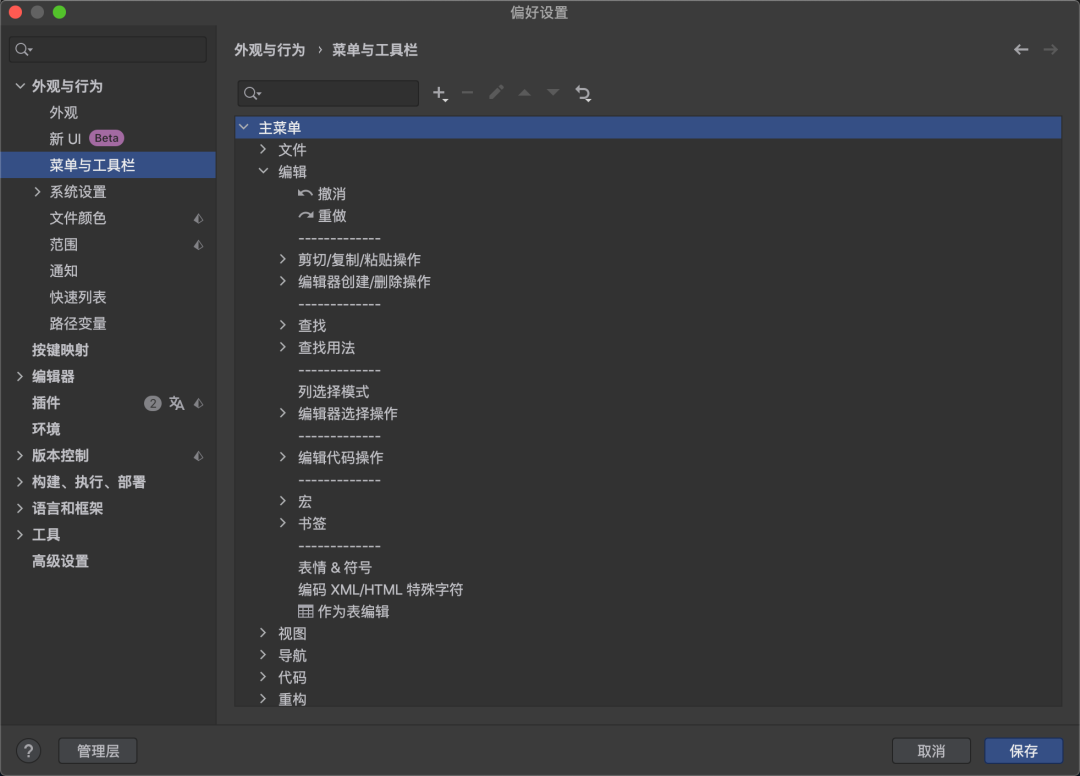Click the back arrow navigation icon
1080x776 pixels.
click(1021, 50)
